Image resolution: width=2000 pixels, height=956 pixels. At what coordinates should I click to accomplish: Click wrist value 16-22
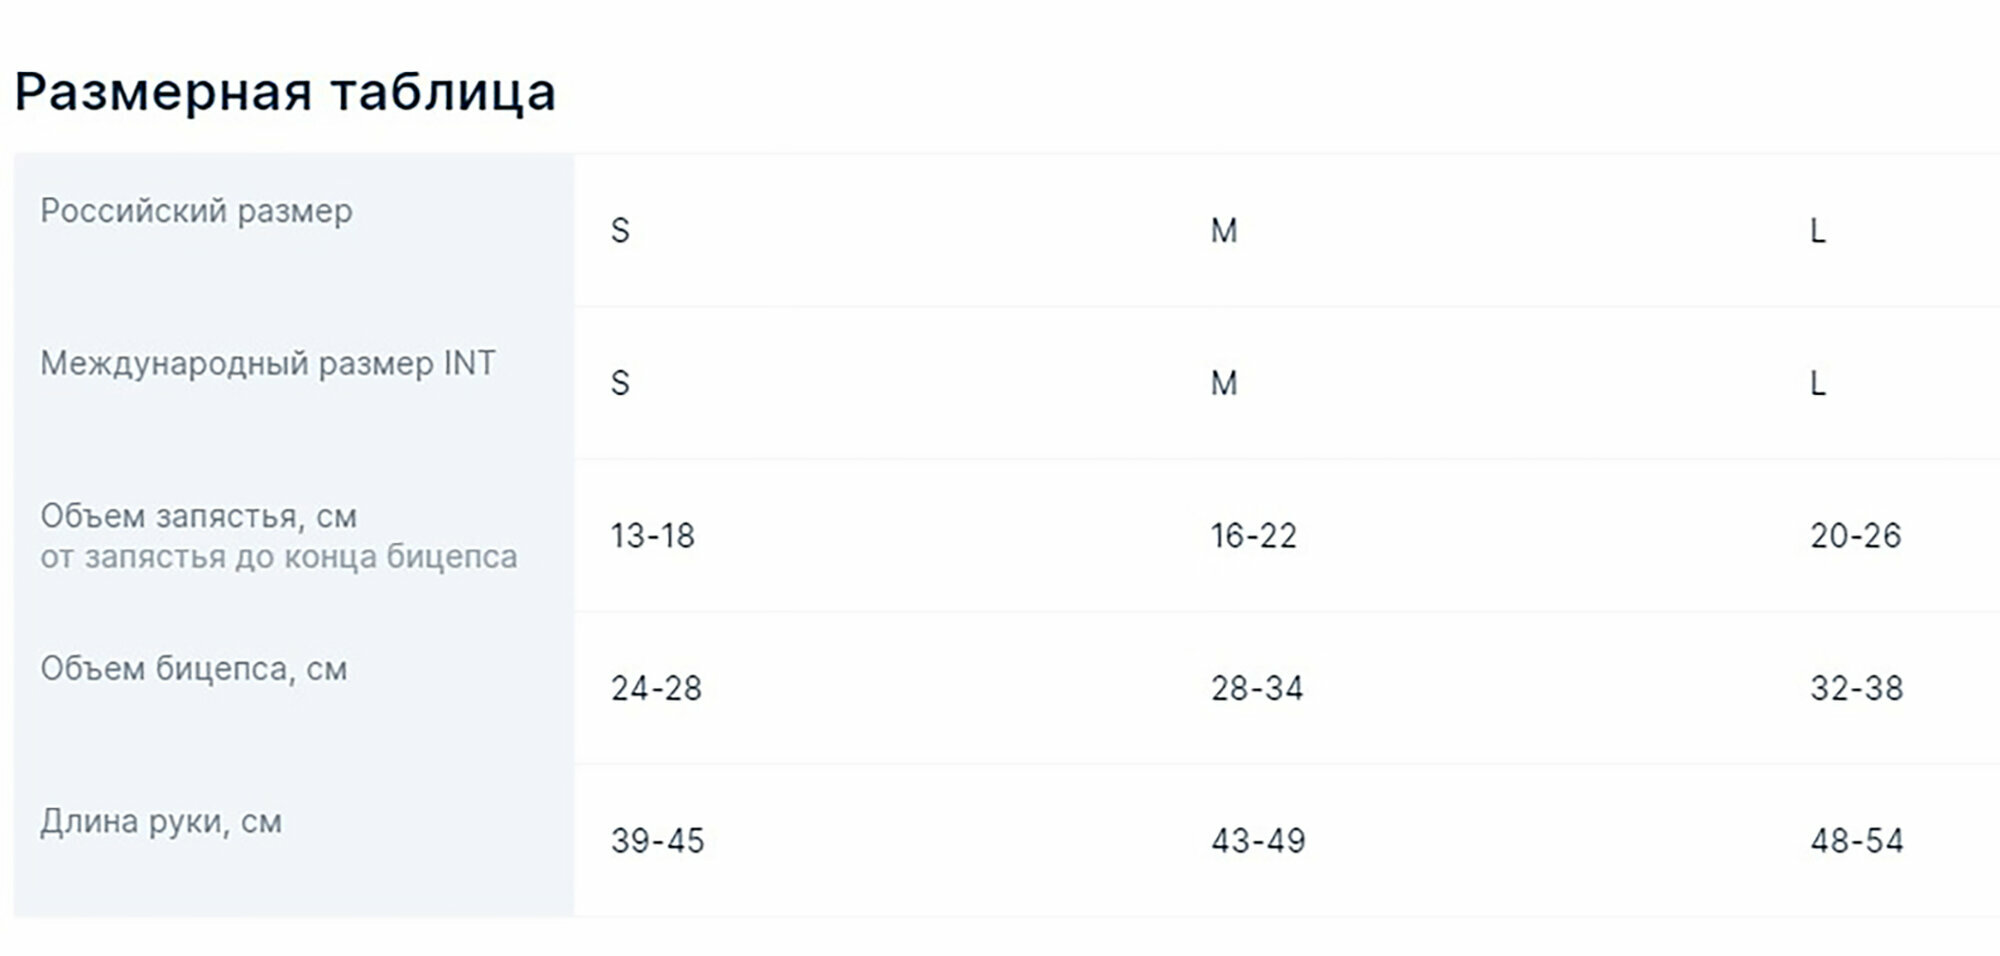click(x=1254, y=536)
